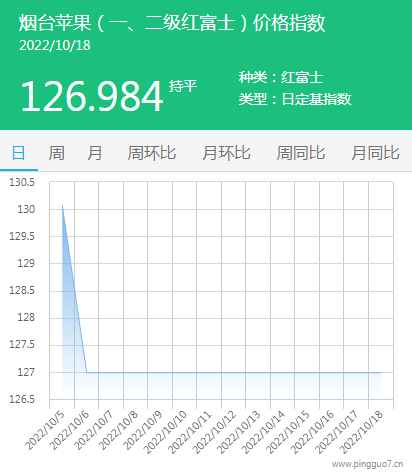Click the 130 y-axis label

[x=26, y=209]
